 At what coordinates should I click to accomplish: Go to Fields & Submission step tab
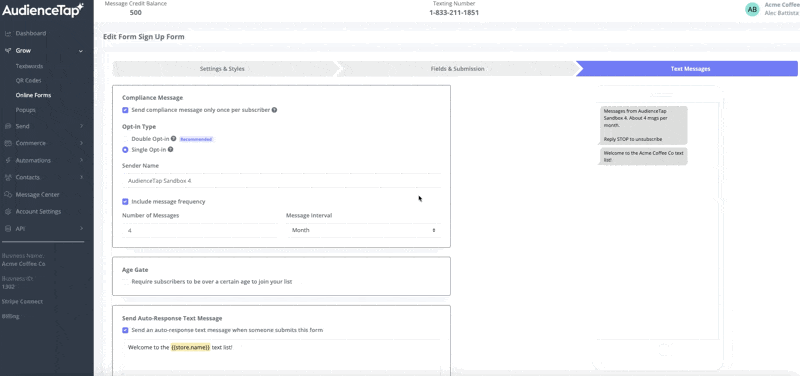click(458, 68)
